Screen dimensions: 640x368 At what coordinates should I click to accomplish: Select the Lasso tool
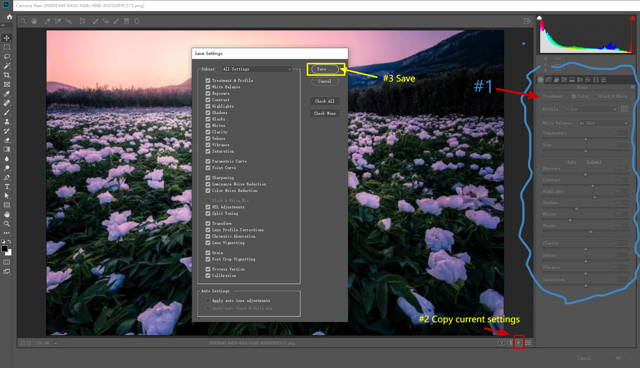tap(7, 56)
